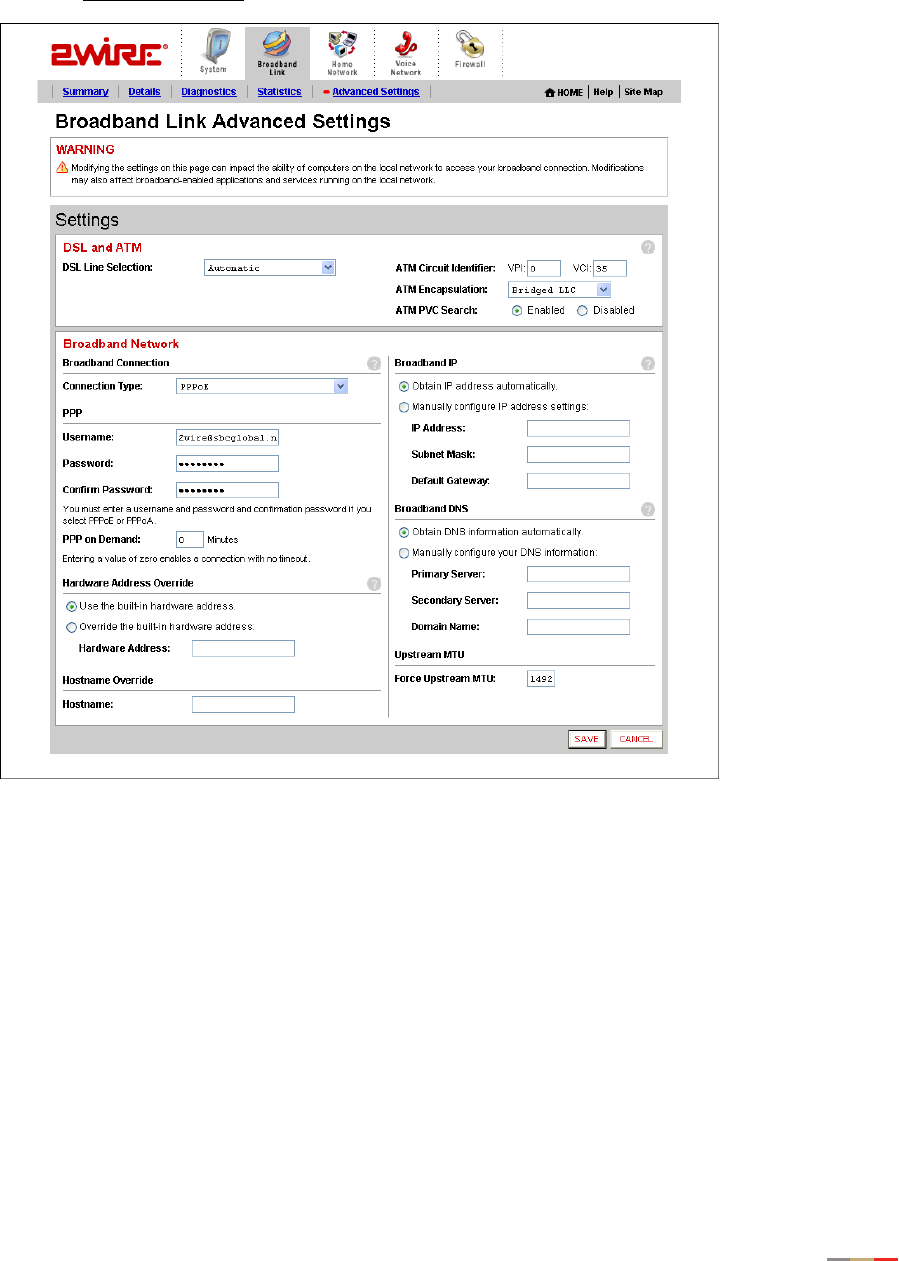Screen dimensions: 899x1261
Task: Click the Password field
Action: [227, 463]
